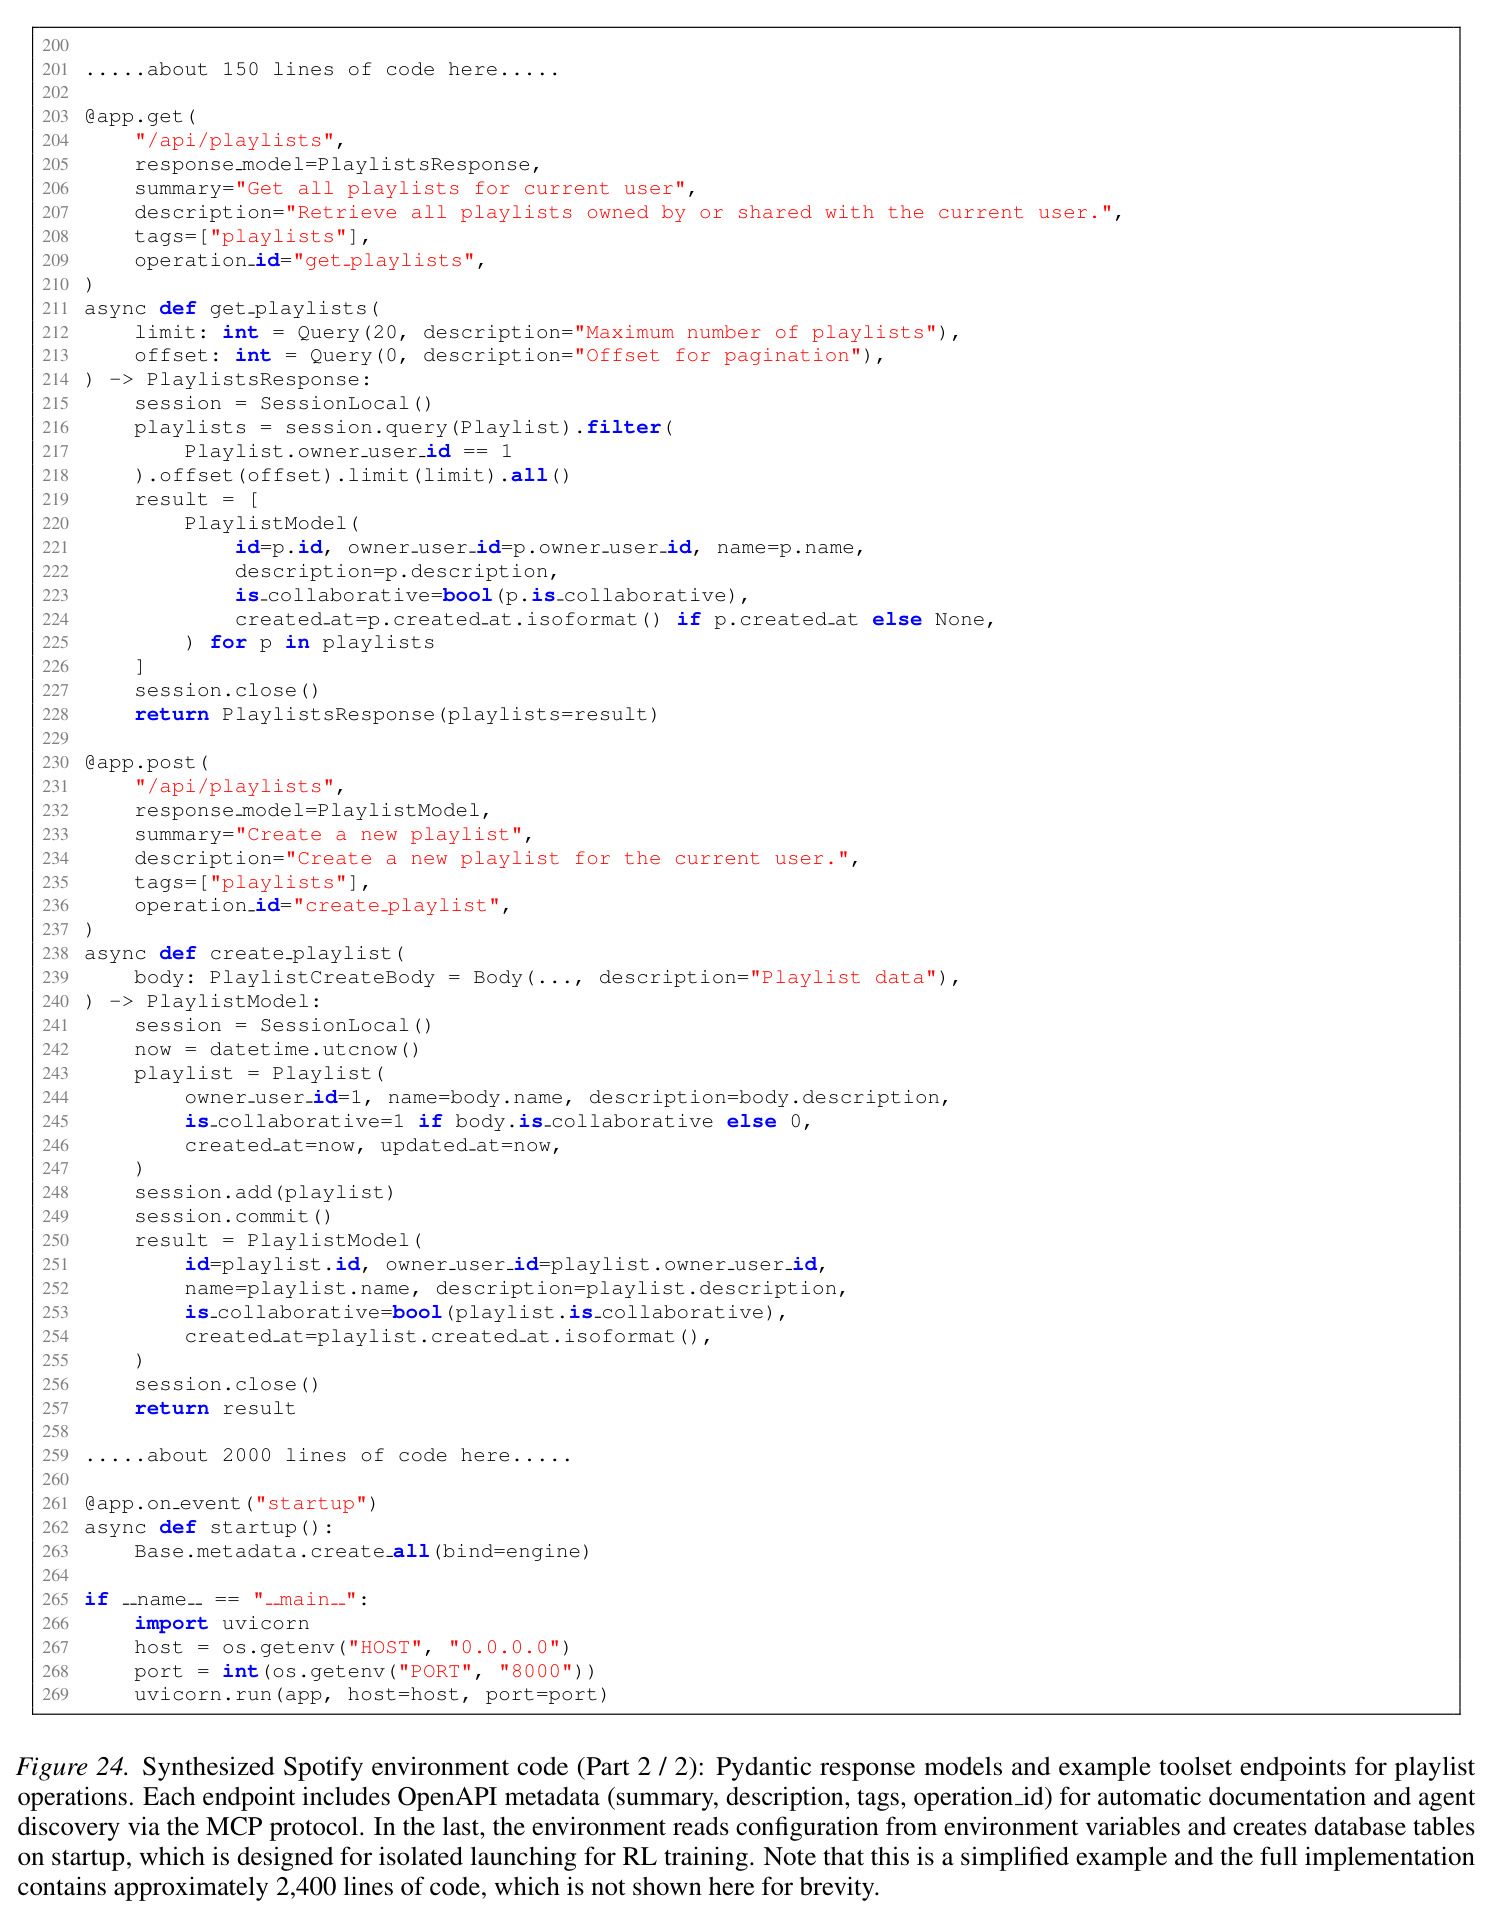This screenshot has width=1491, height=1917.
Task: Click line number 211 in the gutter
Action: click(55, 308)
